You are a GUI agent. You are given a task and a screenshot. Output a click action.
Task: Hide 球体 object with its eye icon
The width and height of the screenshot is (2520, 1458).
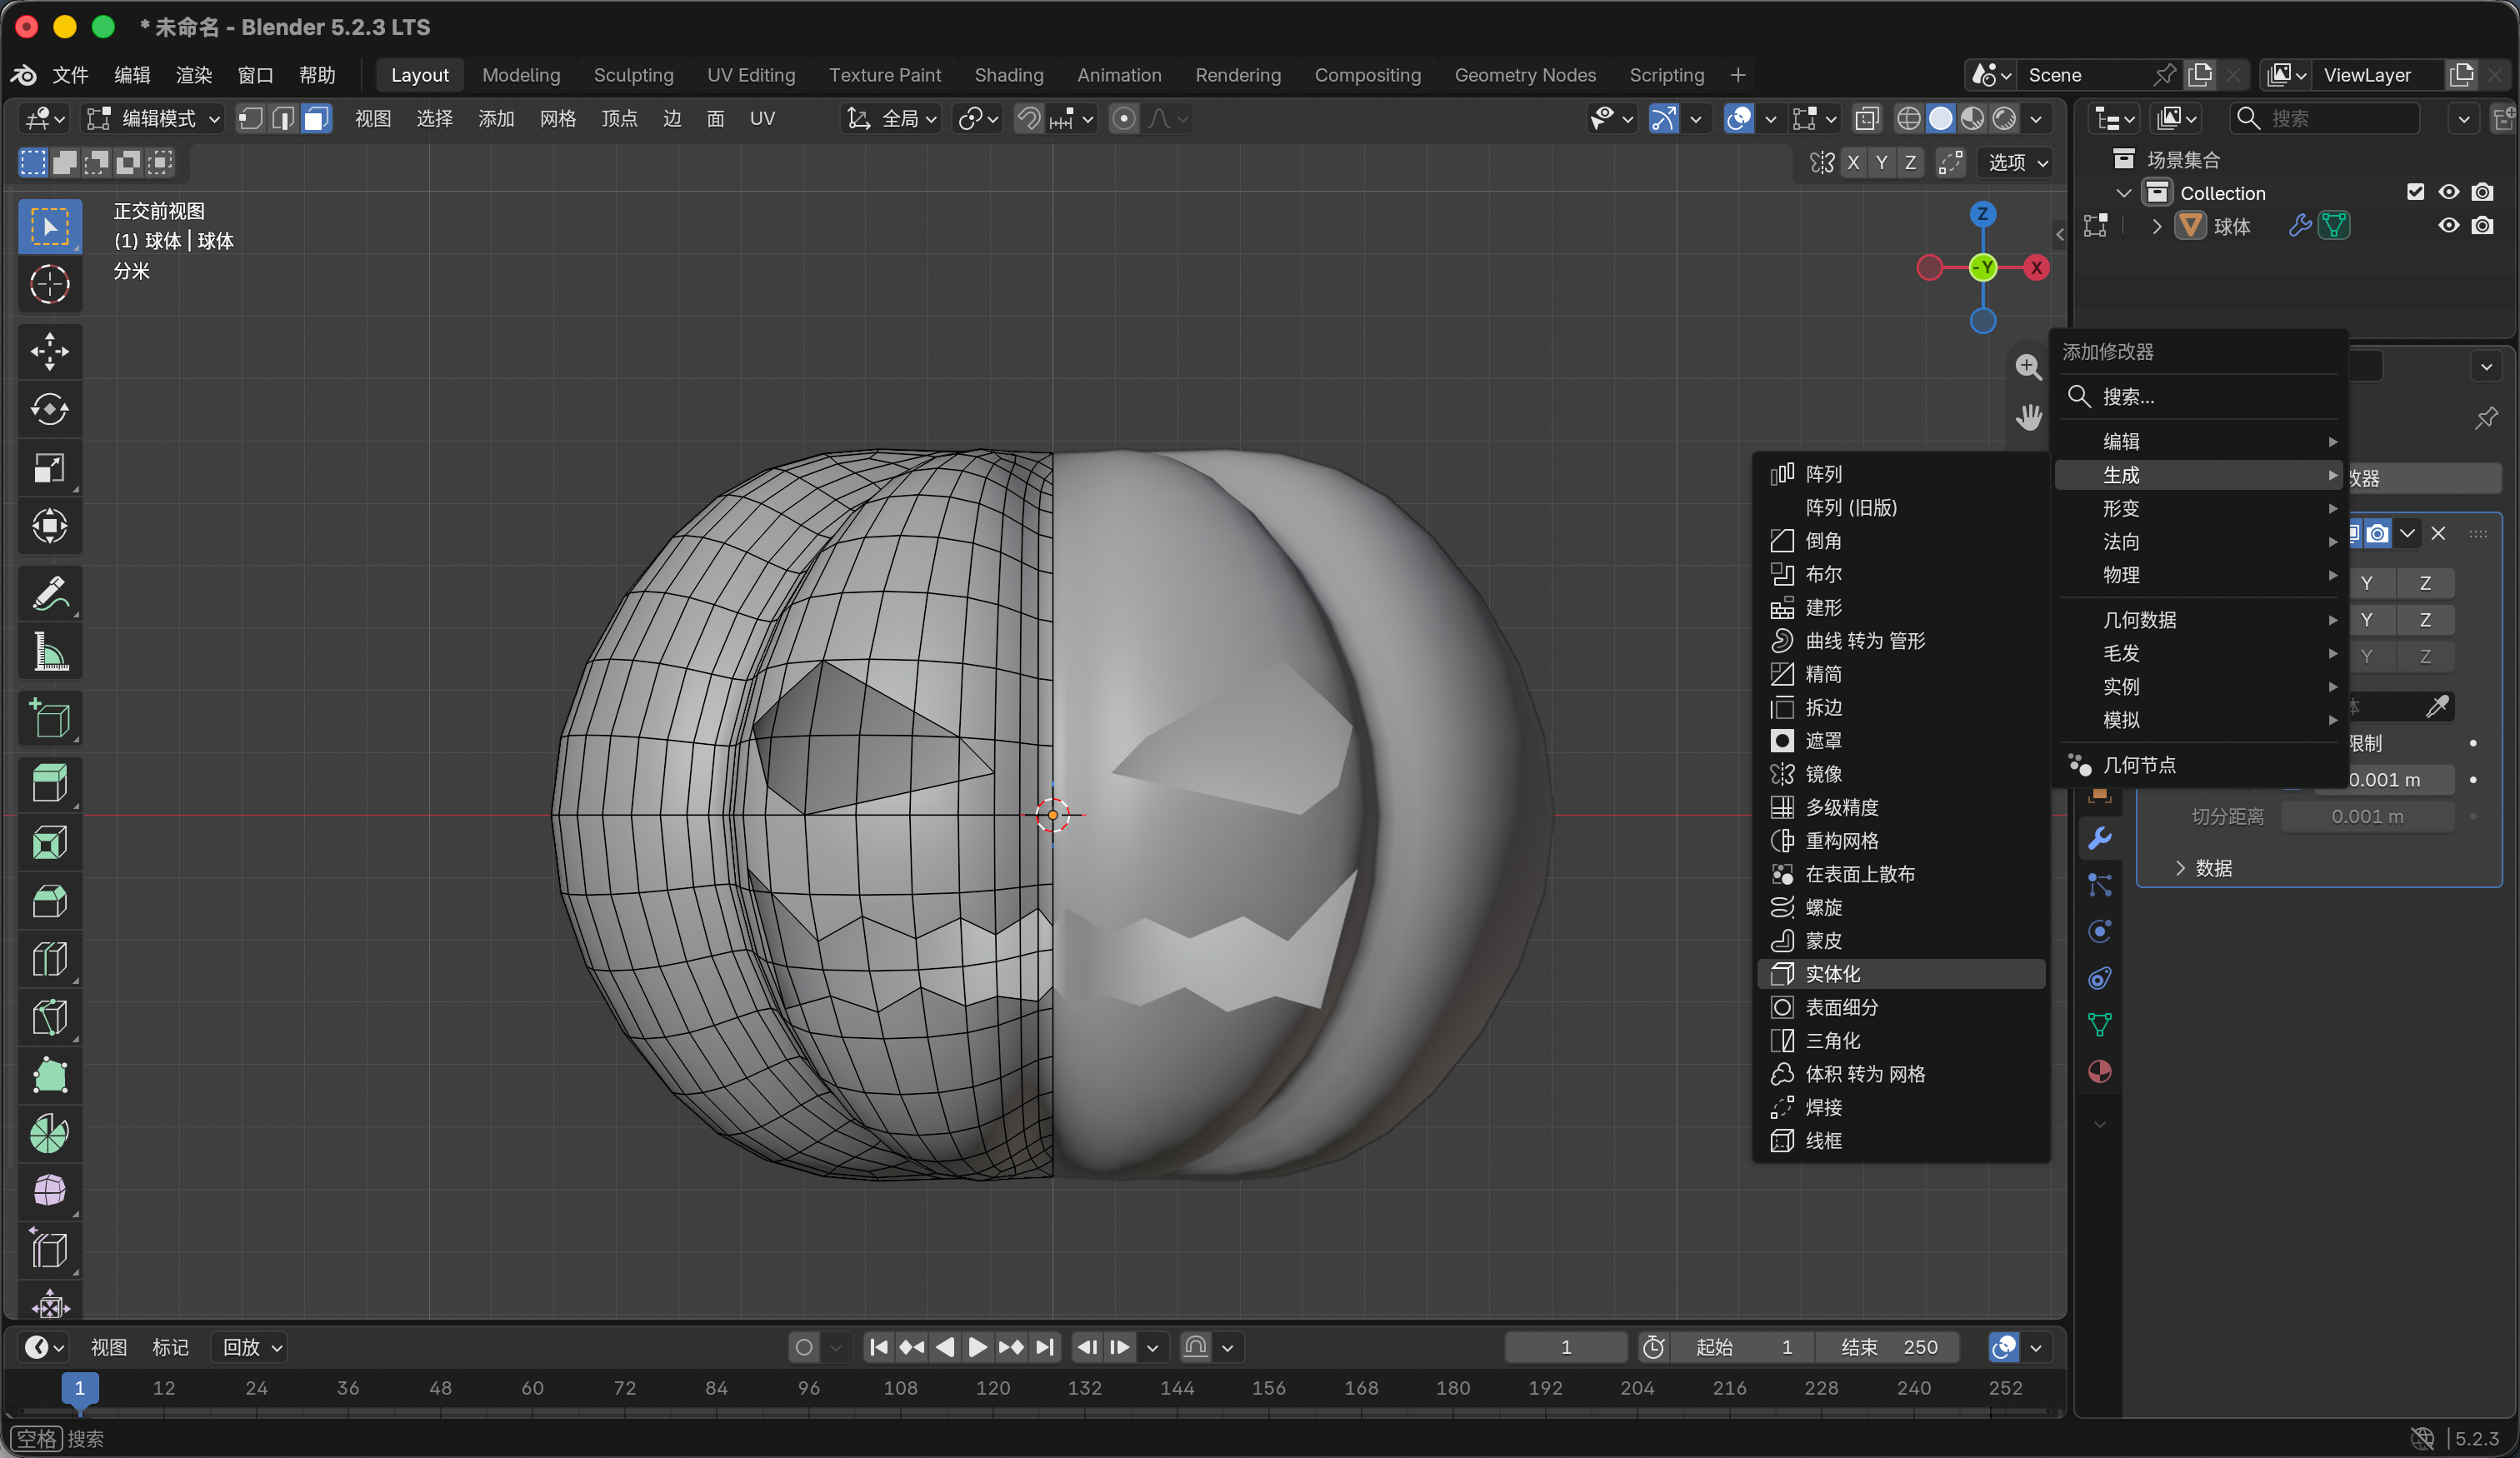[2449, 226]
